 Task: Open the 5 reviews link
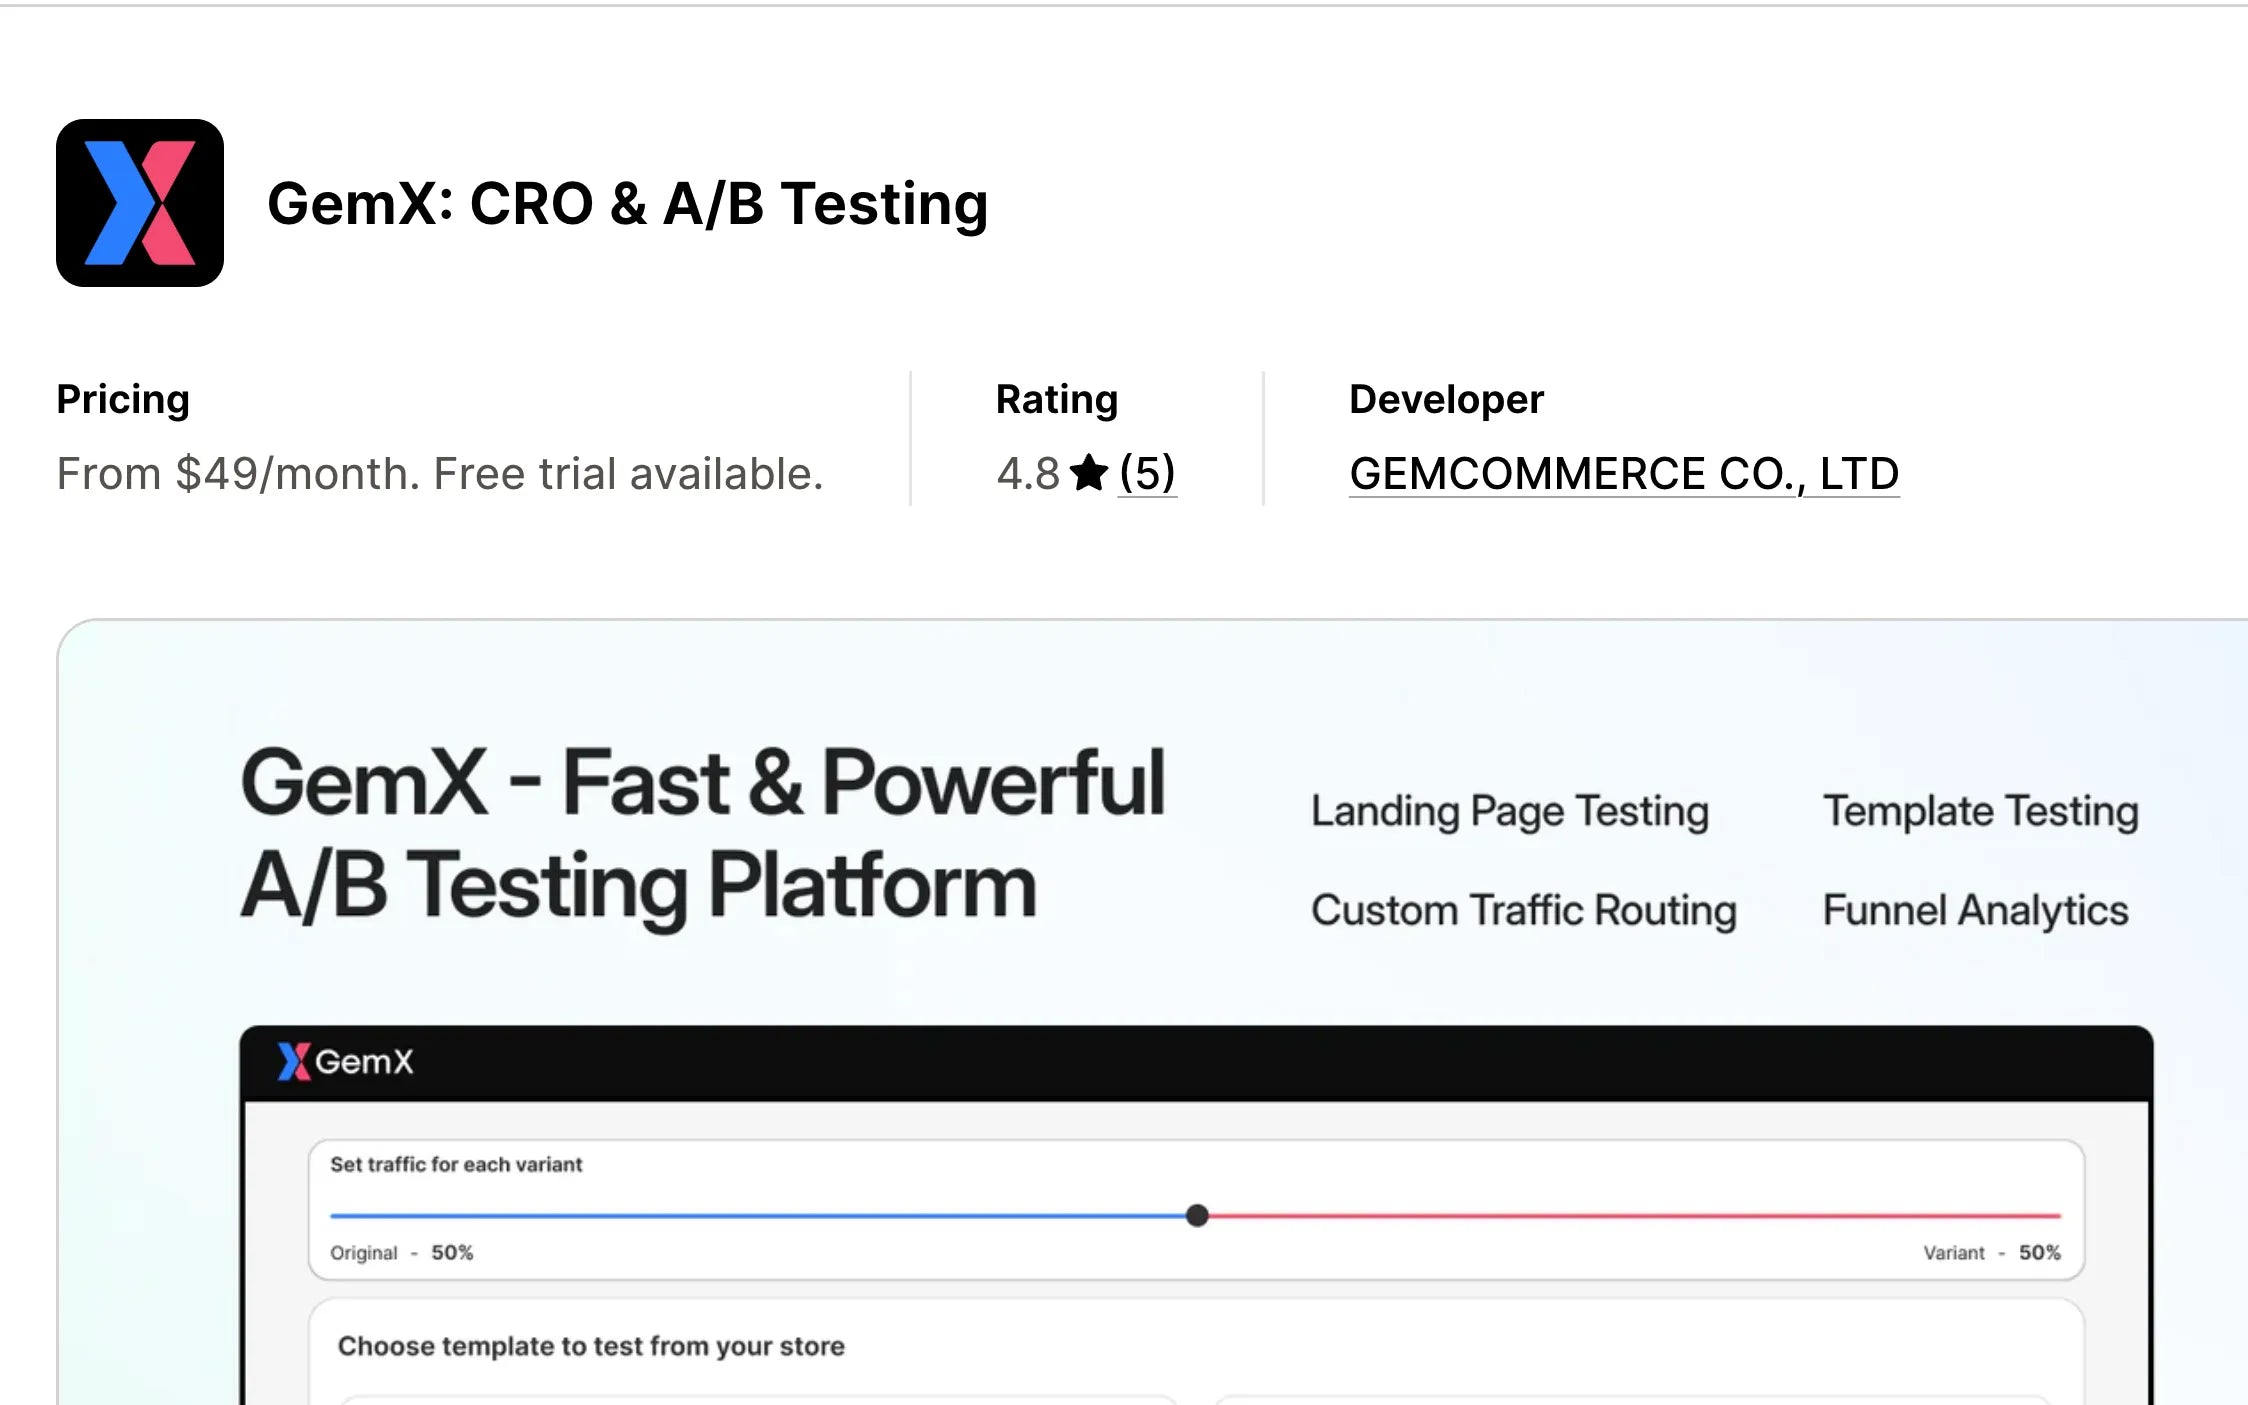(1147, 473)
